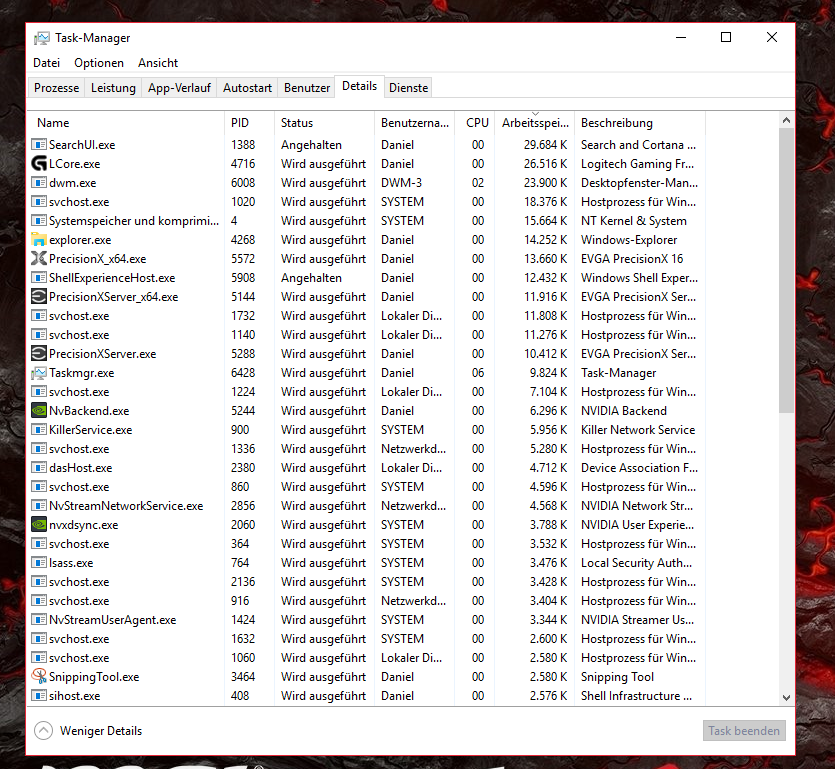Select the 'DWM-3' user name cell
The width and height of the screenshot is (835, 769).
(402, 183)
